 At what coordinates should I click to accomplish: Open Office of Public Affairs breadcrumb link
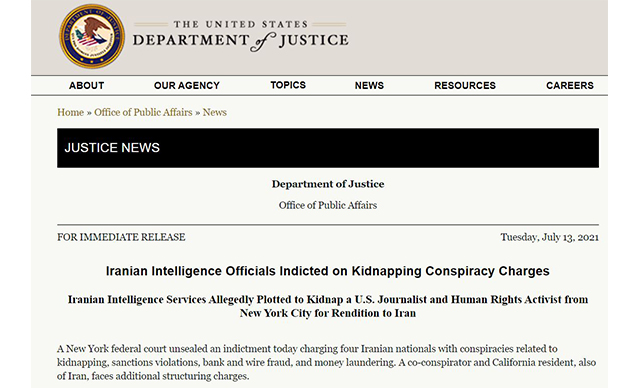pos(143,112)
